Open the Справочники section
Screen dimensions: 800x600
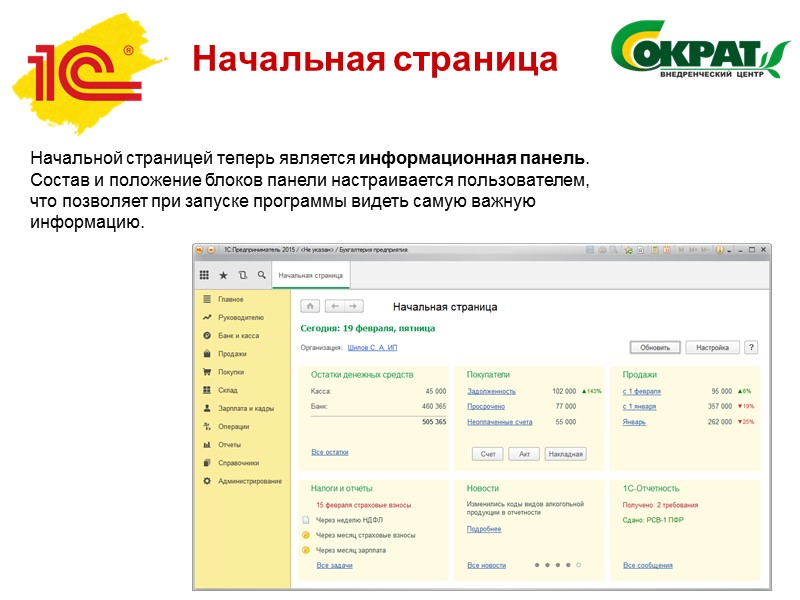pyautogui.click(x=238, y=463)
